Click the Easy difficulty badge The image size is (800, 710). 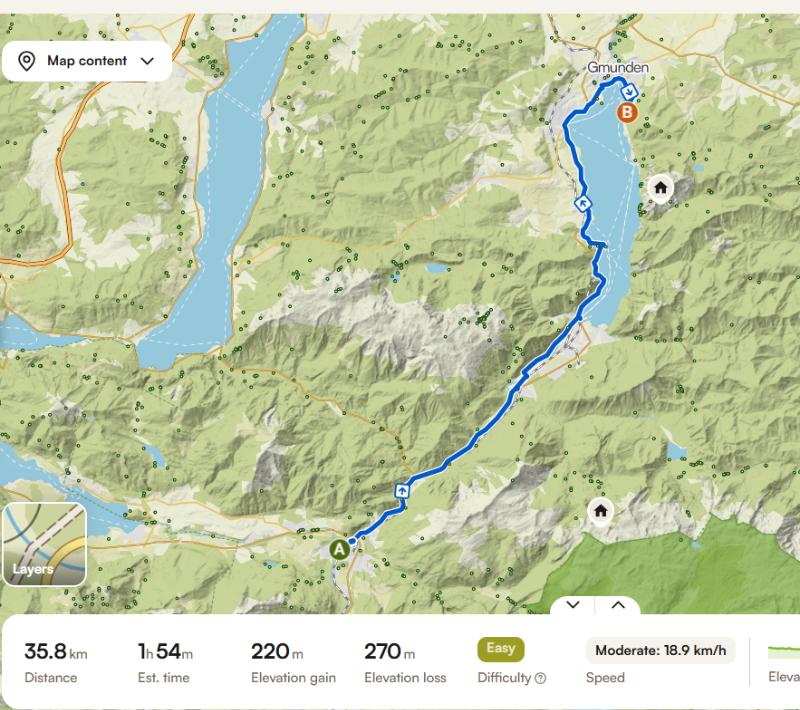(501, 649)
